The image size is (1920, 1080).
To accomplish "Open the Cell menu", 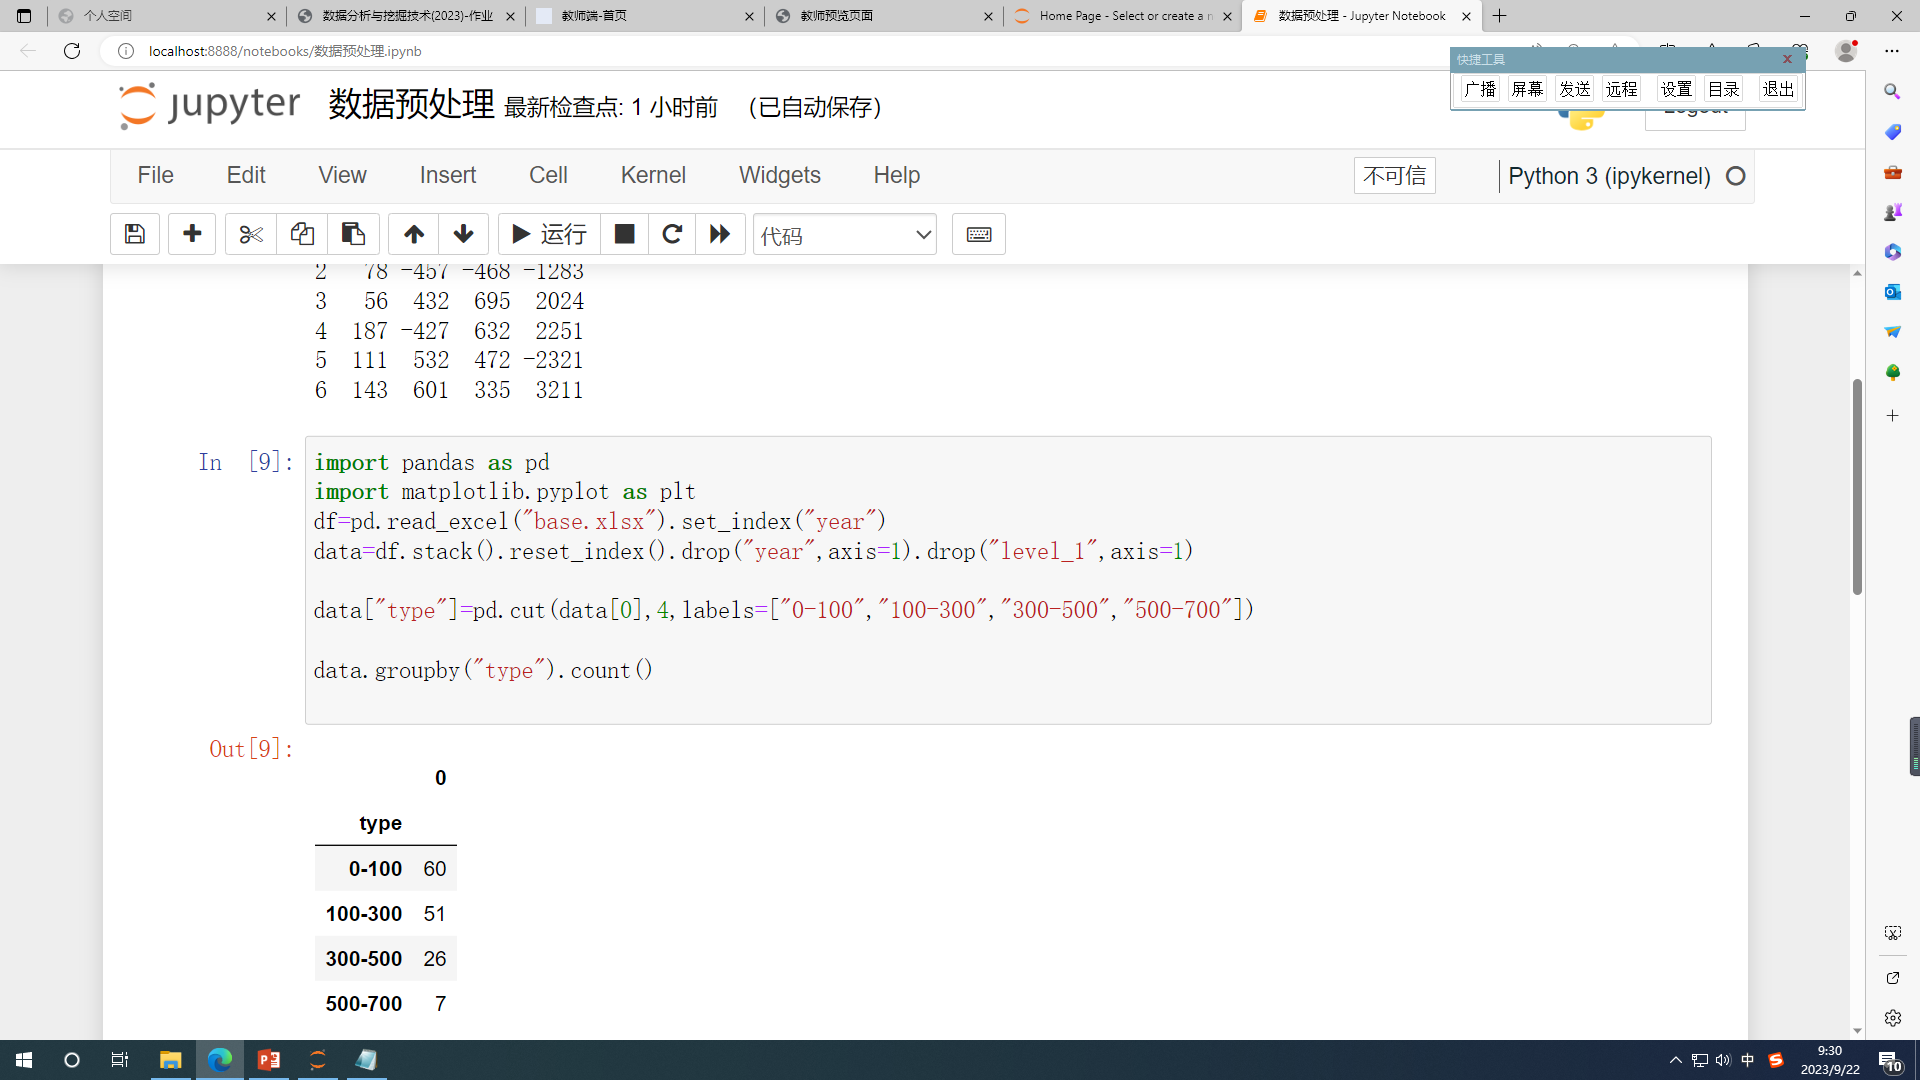I will 548,175.
